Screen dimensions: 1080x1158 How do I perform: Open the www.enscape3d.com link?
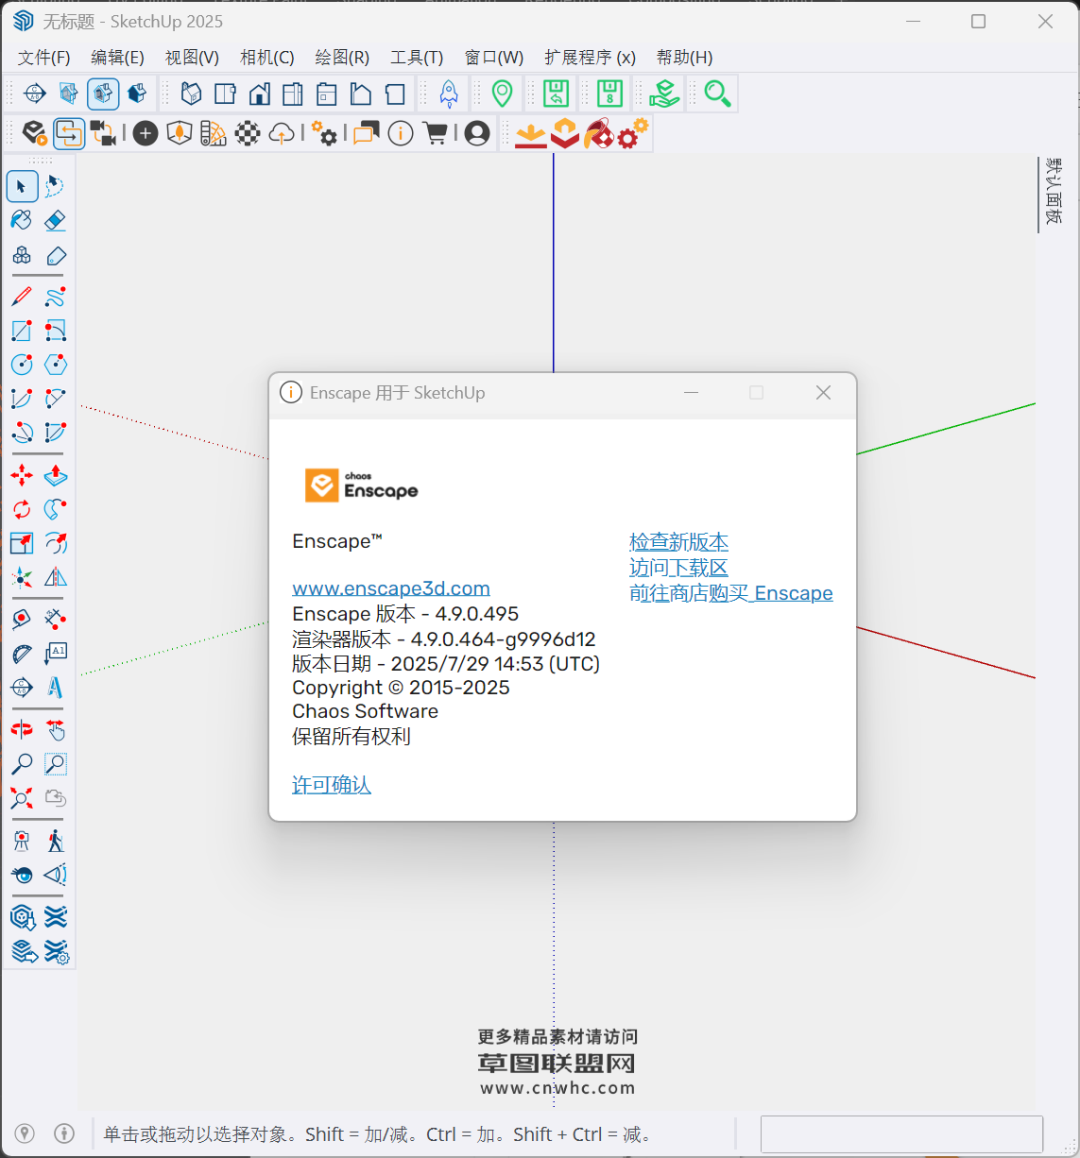[391, 589]
